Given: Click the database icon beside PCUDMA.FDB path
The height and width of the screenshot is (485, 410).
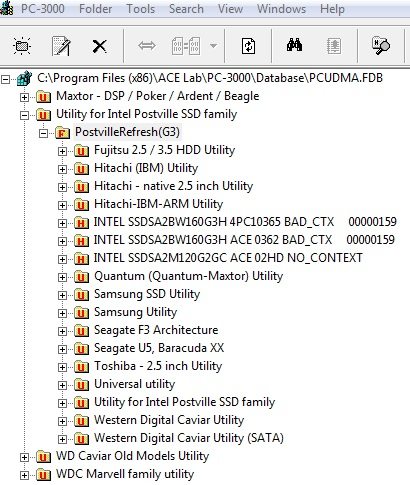Looking at the screenshot, I should tap(24, 79).
